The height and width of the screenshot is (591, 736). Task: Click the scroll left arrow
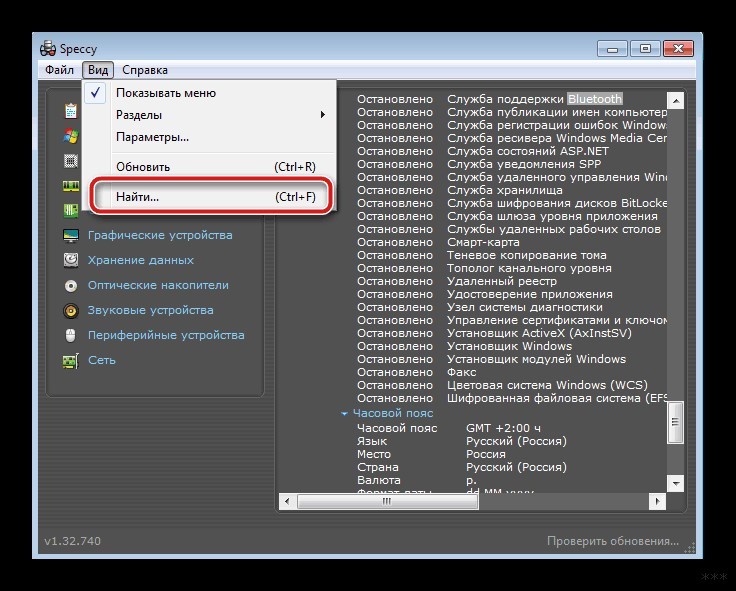coord(287,501)
